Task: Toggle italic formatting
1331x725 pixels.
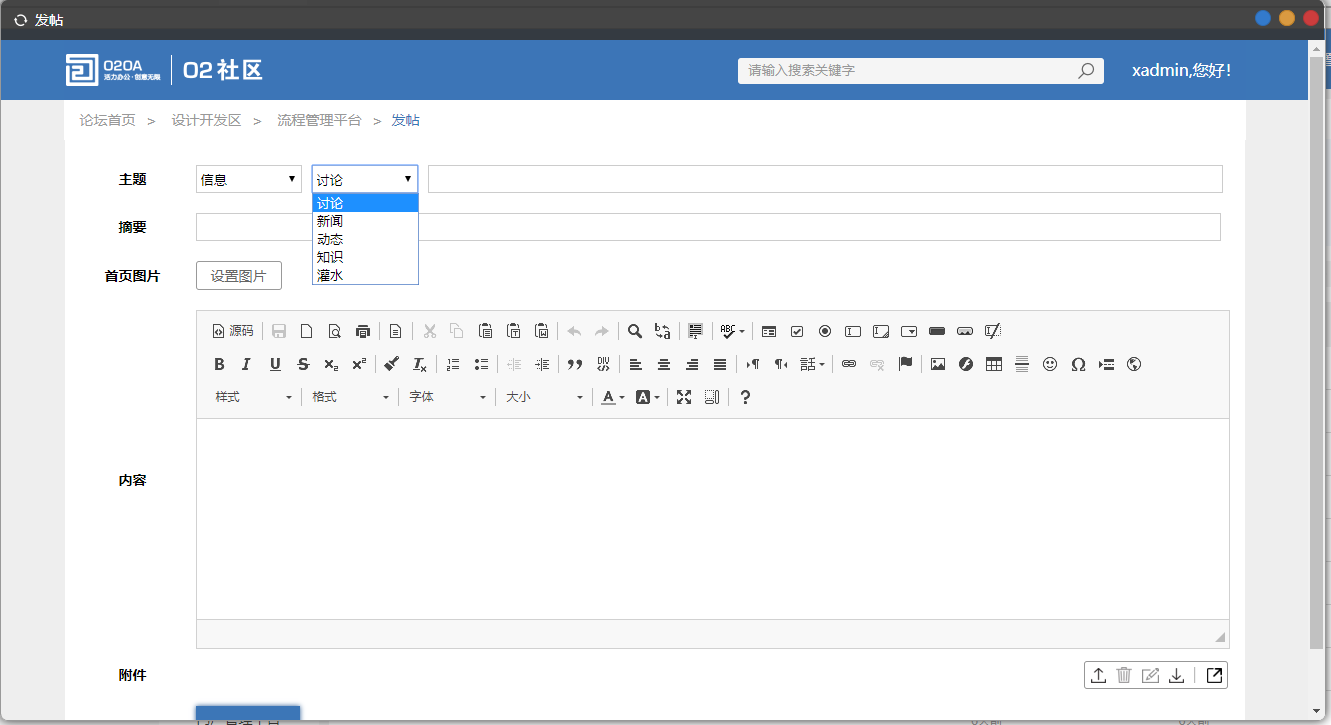Action: [x=247, y=364]
